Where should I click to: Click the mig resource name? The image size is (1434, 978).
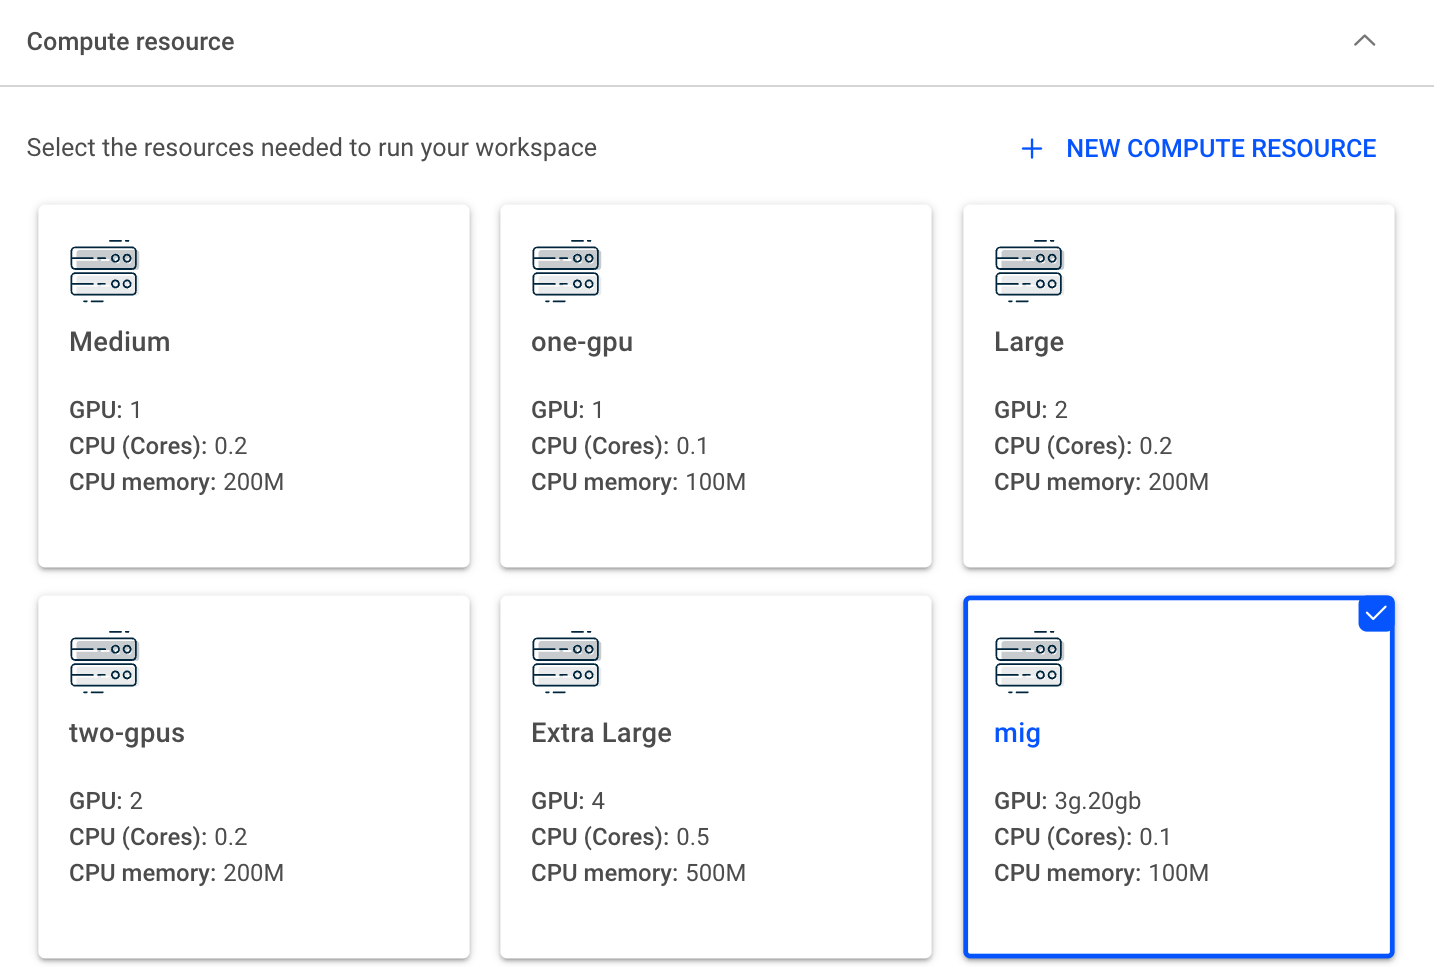click(x=1018, y=734)
